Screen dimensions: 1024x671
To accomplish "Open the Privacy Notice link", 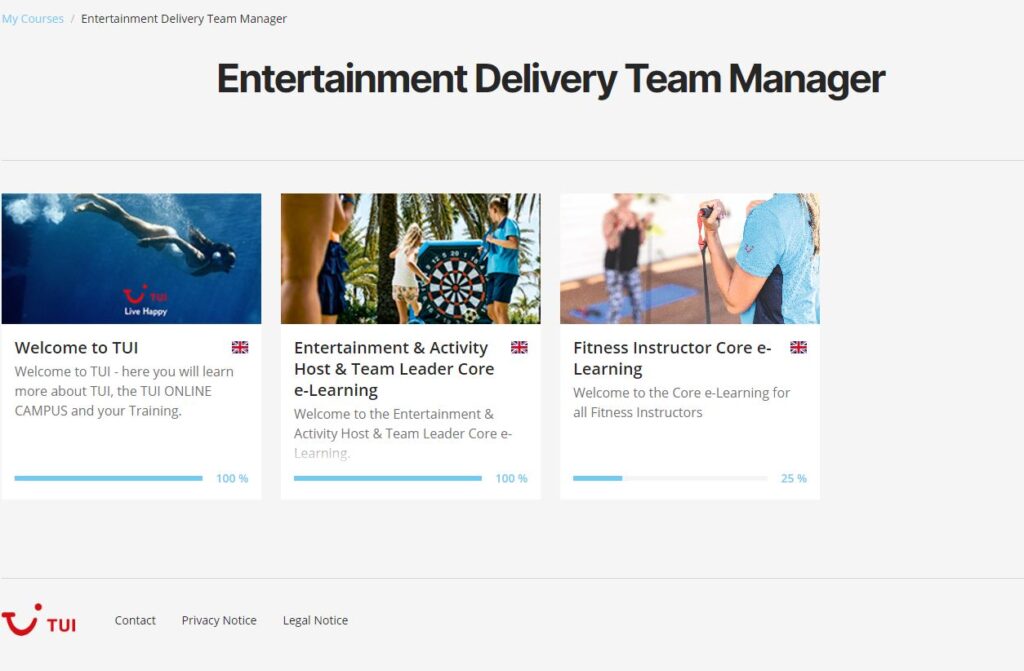I will (219, 620).
